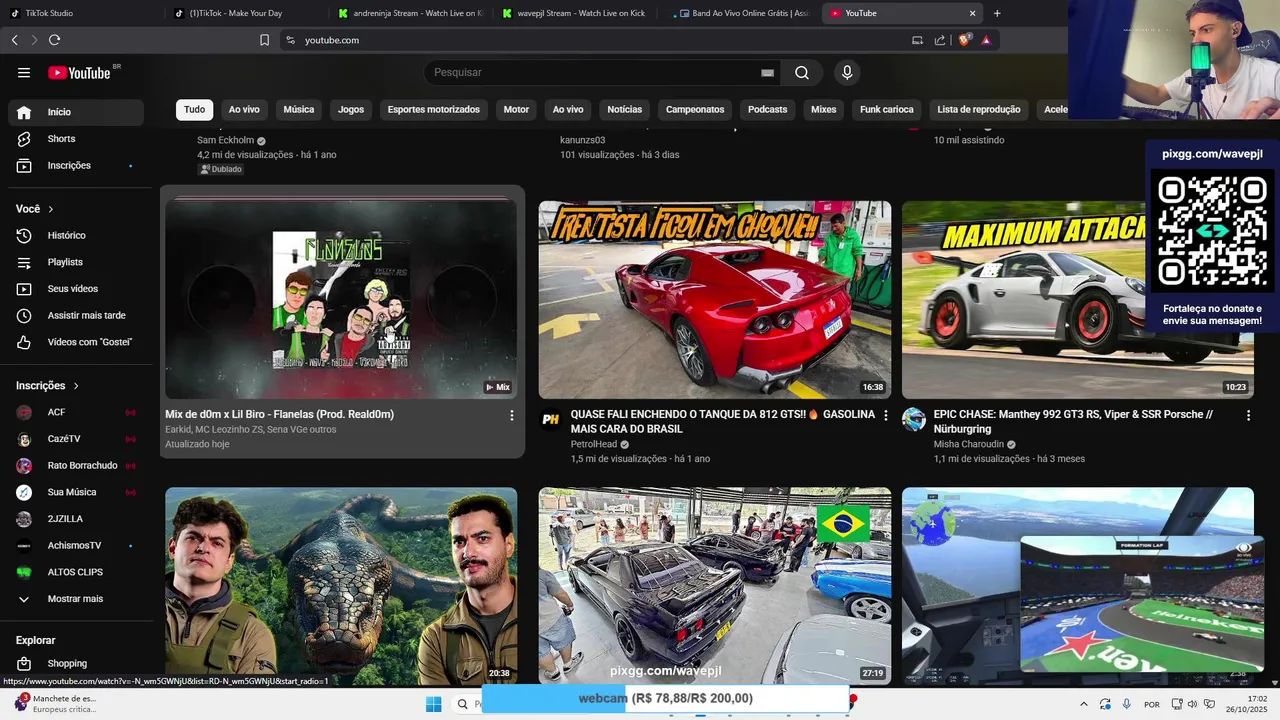Select the Jogos filter chip

pyautogui.click(x=351, y=110)
